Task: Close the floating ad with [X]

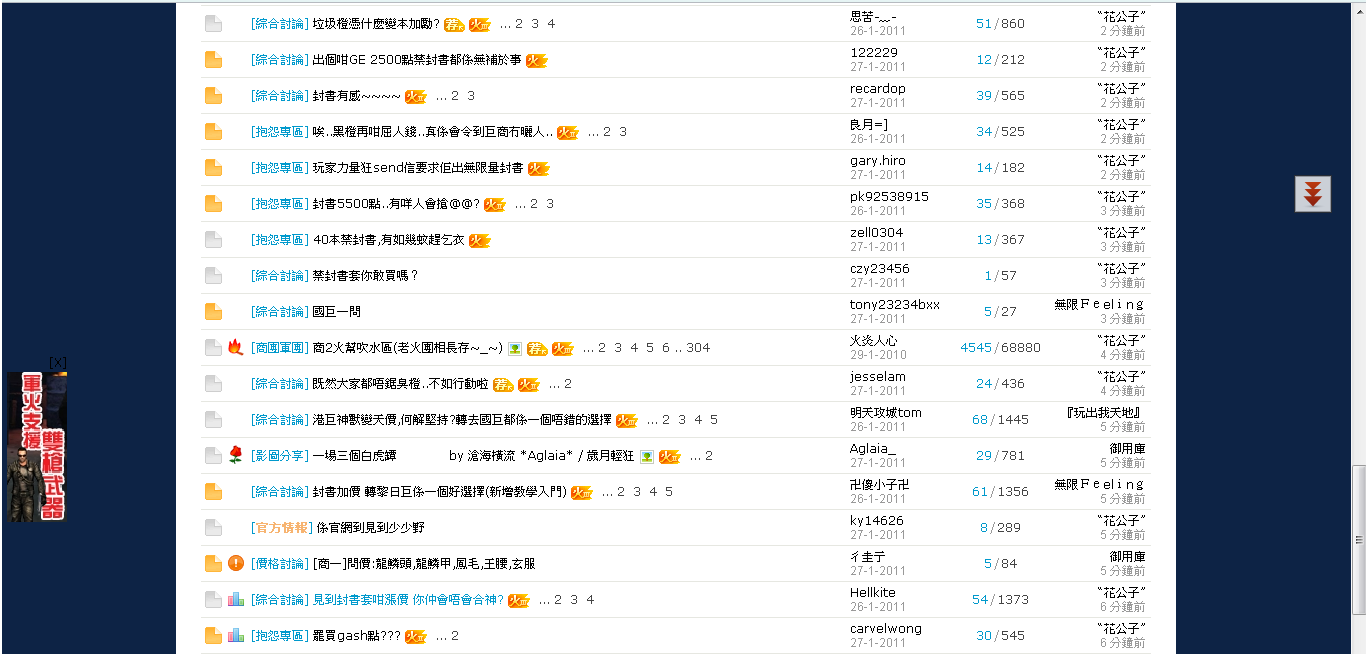Action: pyautogui.click(x=58, y=362)
